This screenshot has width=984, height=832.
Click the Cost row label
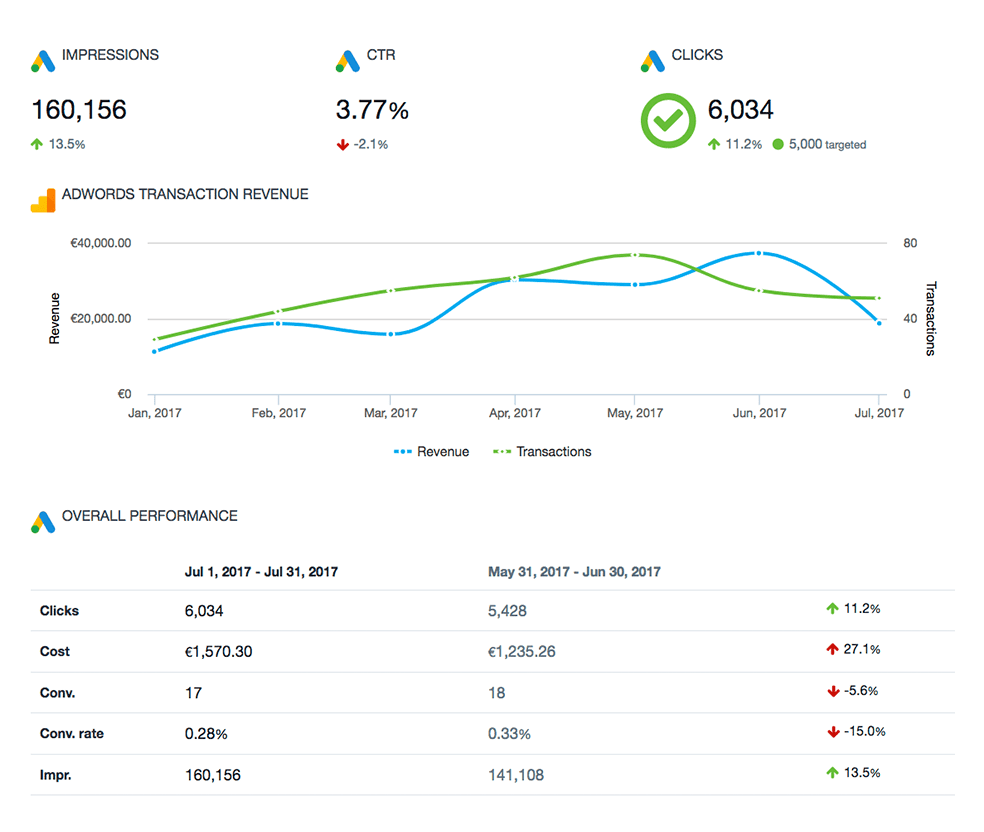tap(55, 651)
